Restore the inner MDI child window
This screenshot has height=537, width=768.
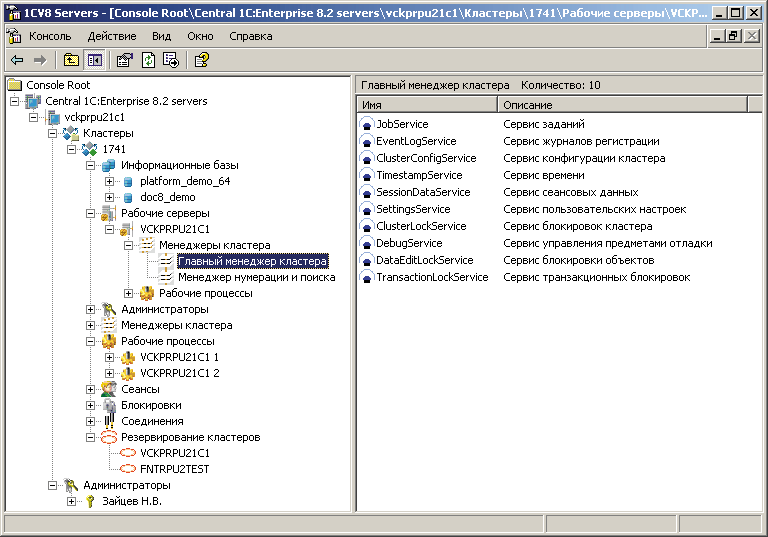point(733,36)
